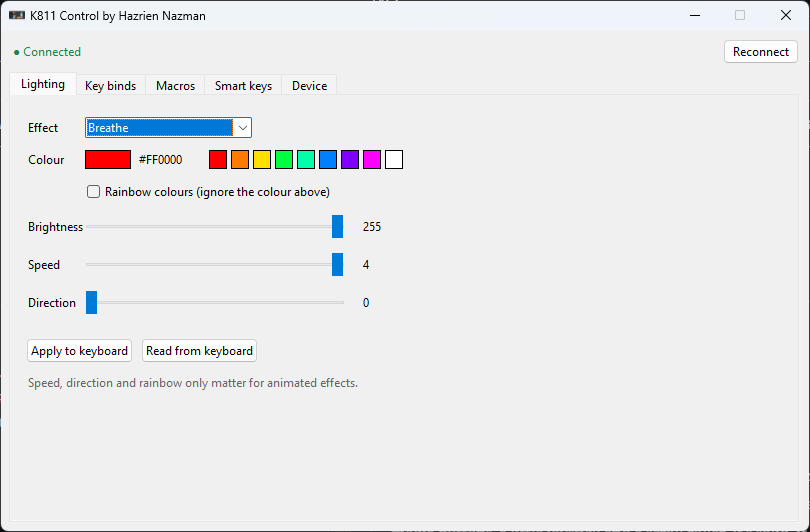This screenshot has width=810, height=532.
Task: Click the speed value 4
Action: (x=366, y=265)
